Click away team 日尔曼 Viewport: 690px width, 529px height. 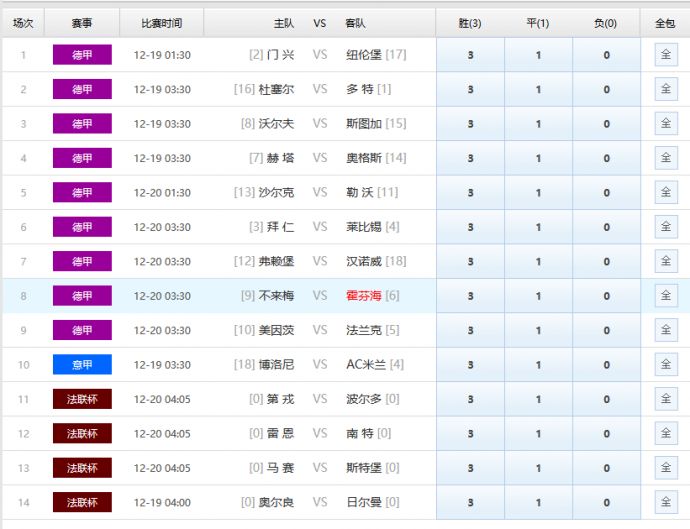click(363, 502)
